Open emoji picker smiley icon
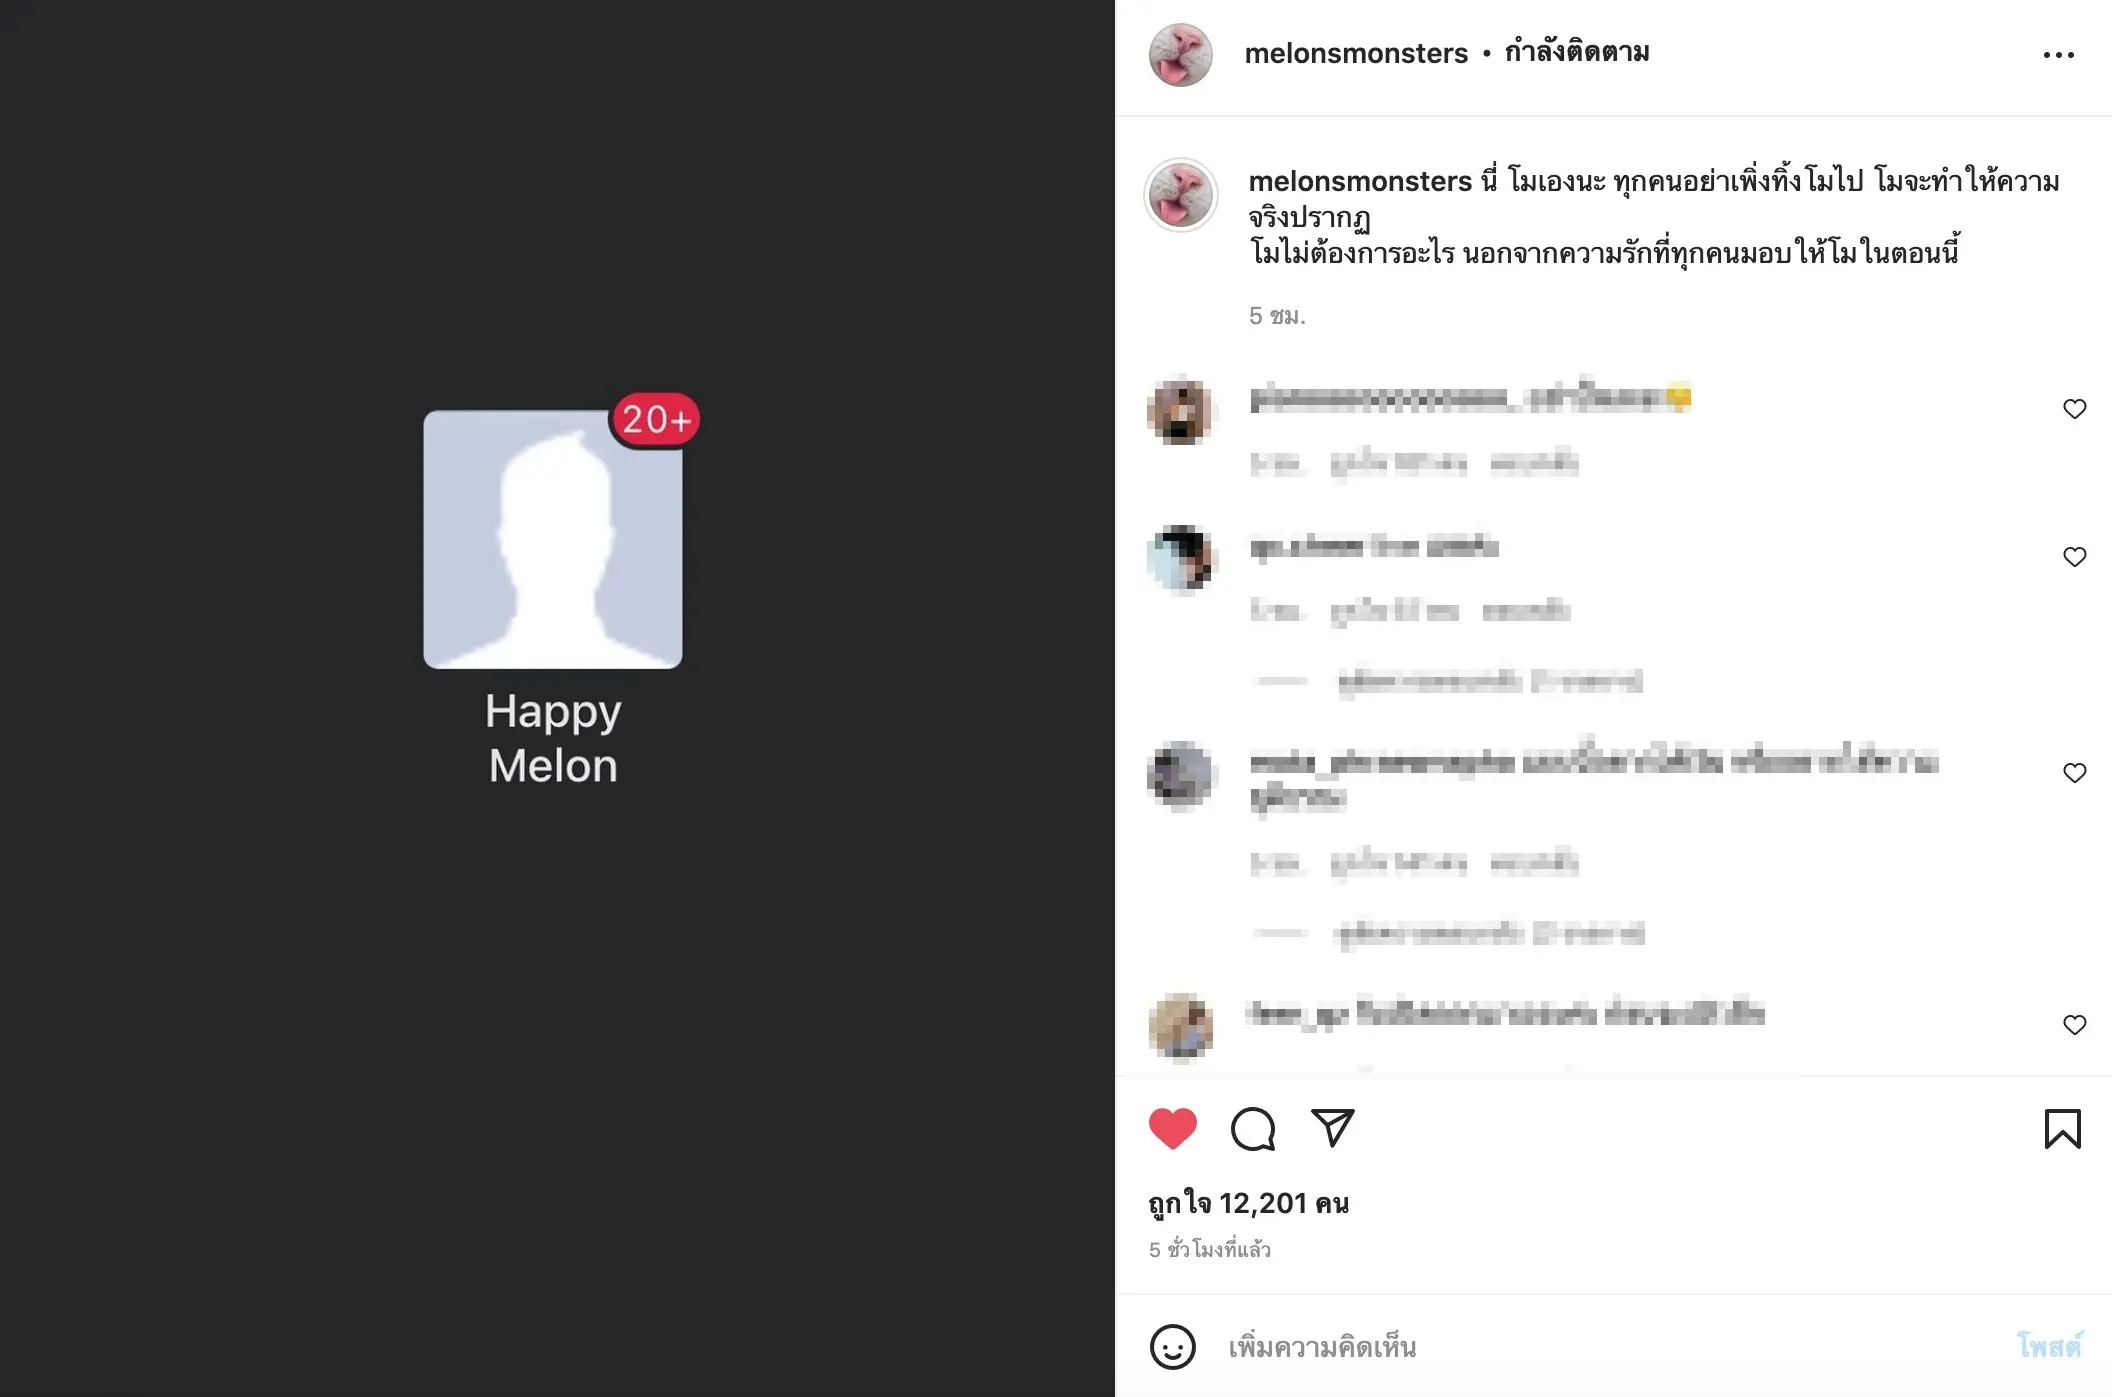 click(1173, 1347)
